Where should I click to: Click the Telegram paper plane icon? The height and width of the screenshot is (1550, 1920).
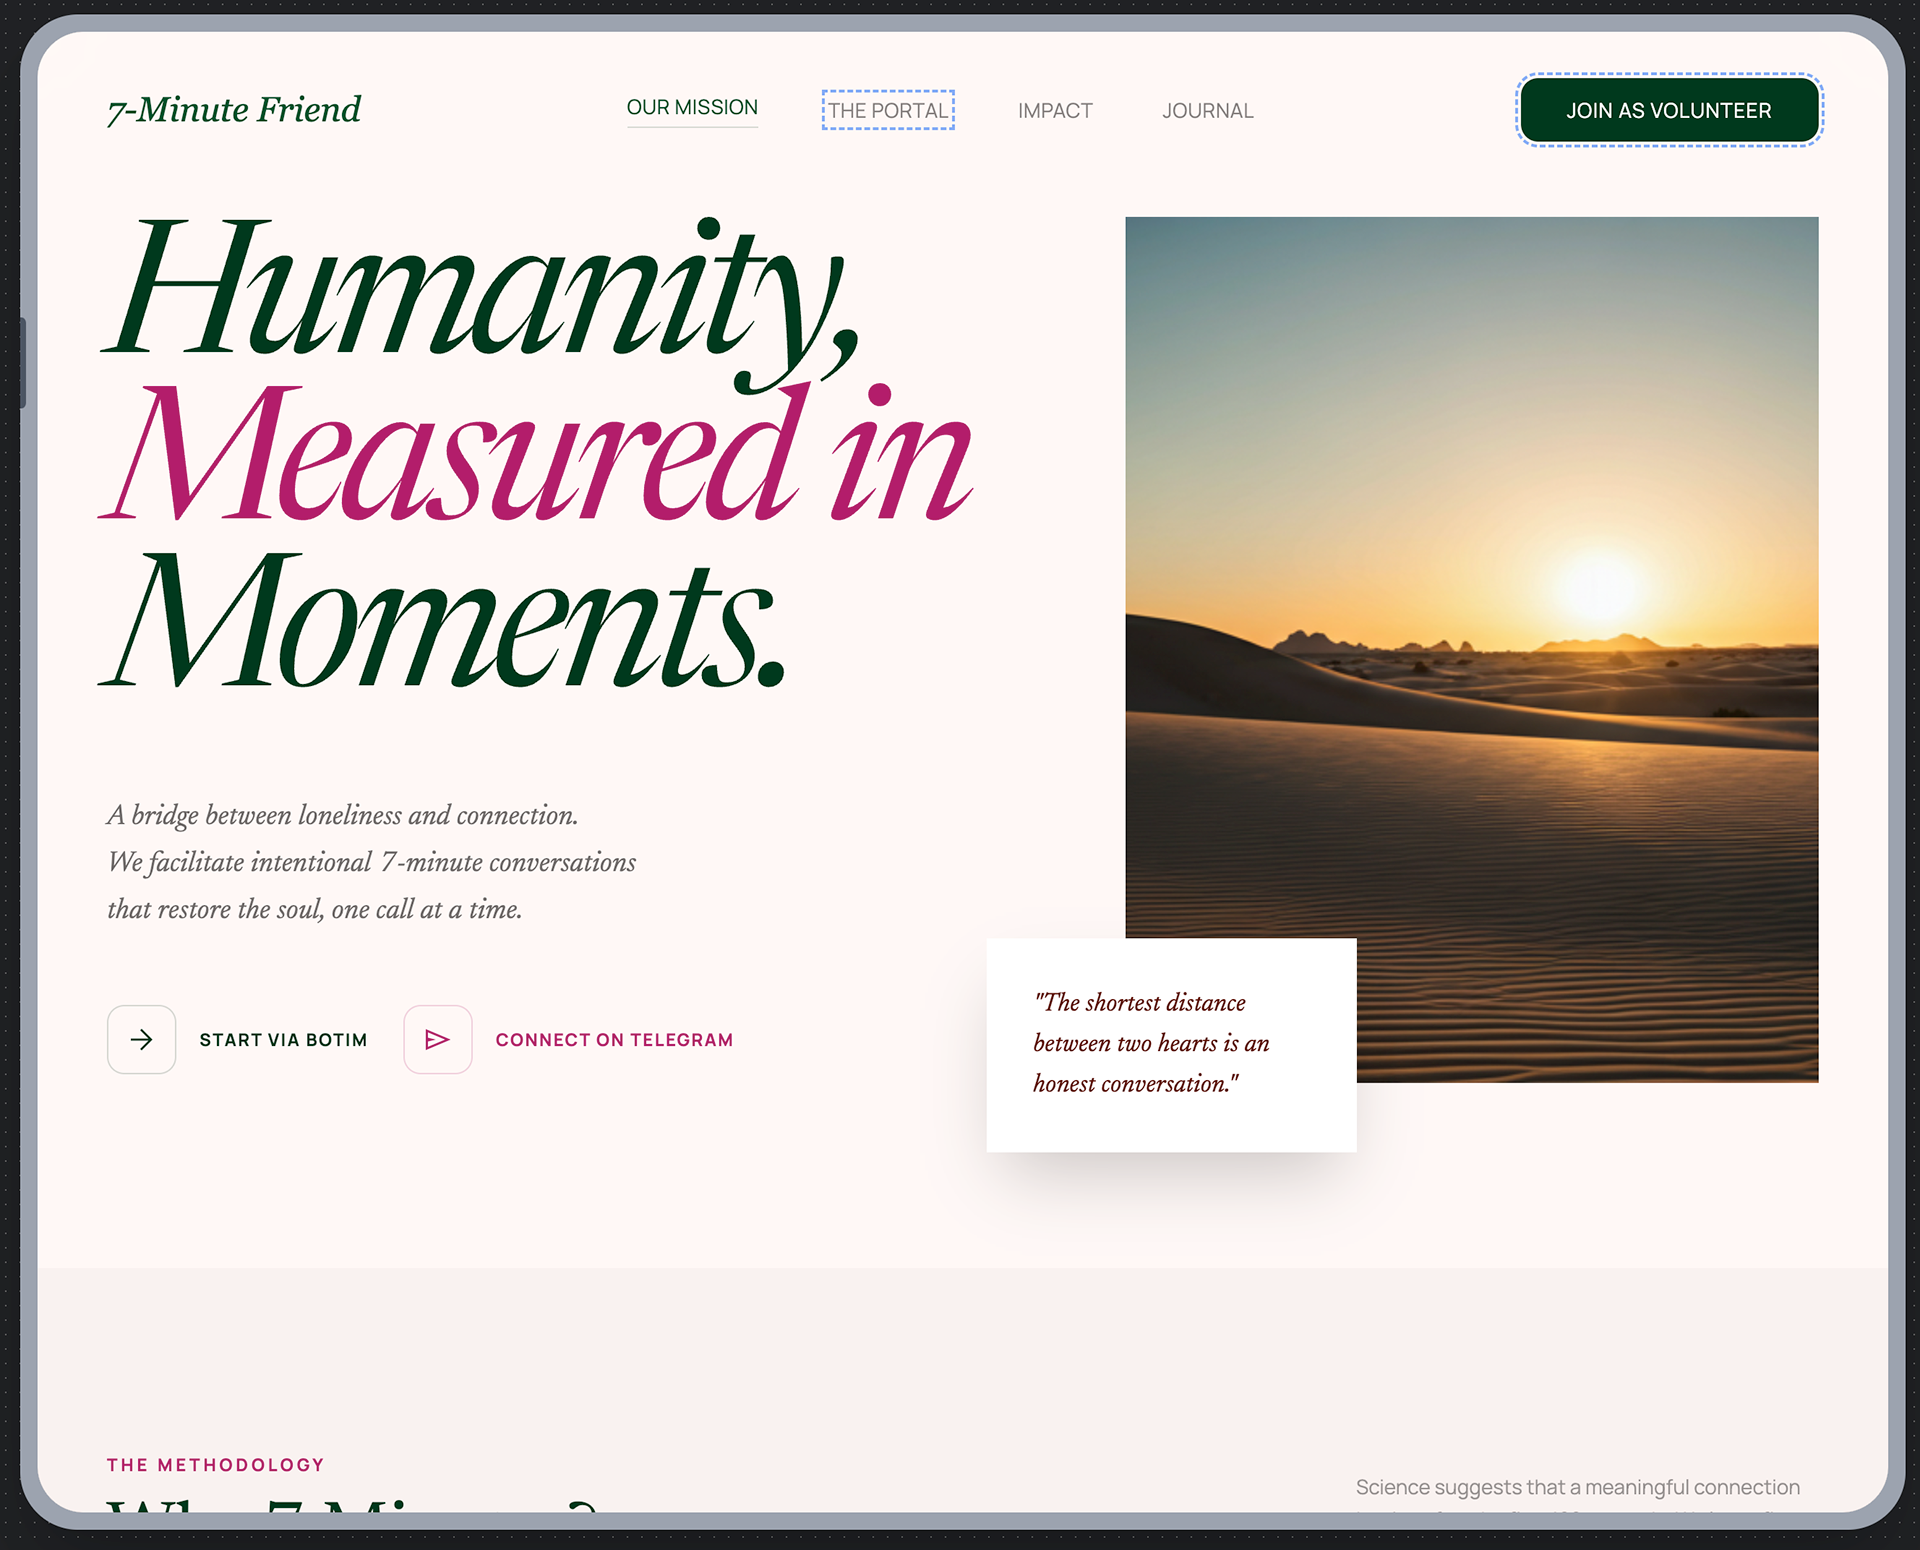pyautogui.click(x=437, y=1039)
